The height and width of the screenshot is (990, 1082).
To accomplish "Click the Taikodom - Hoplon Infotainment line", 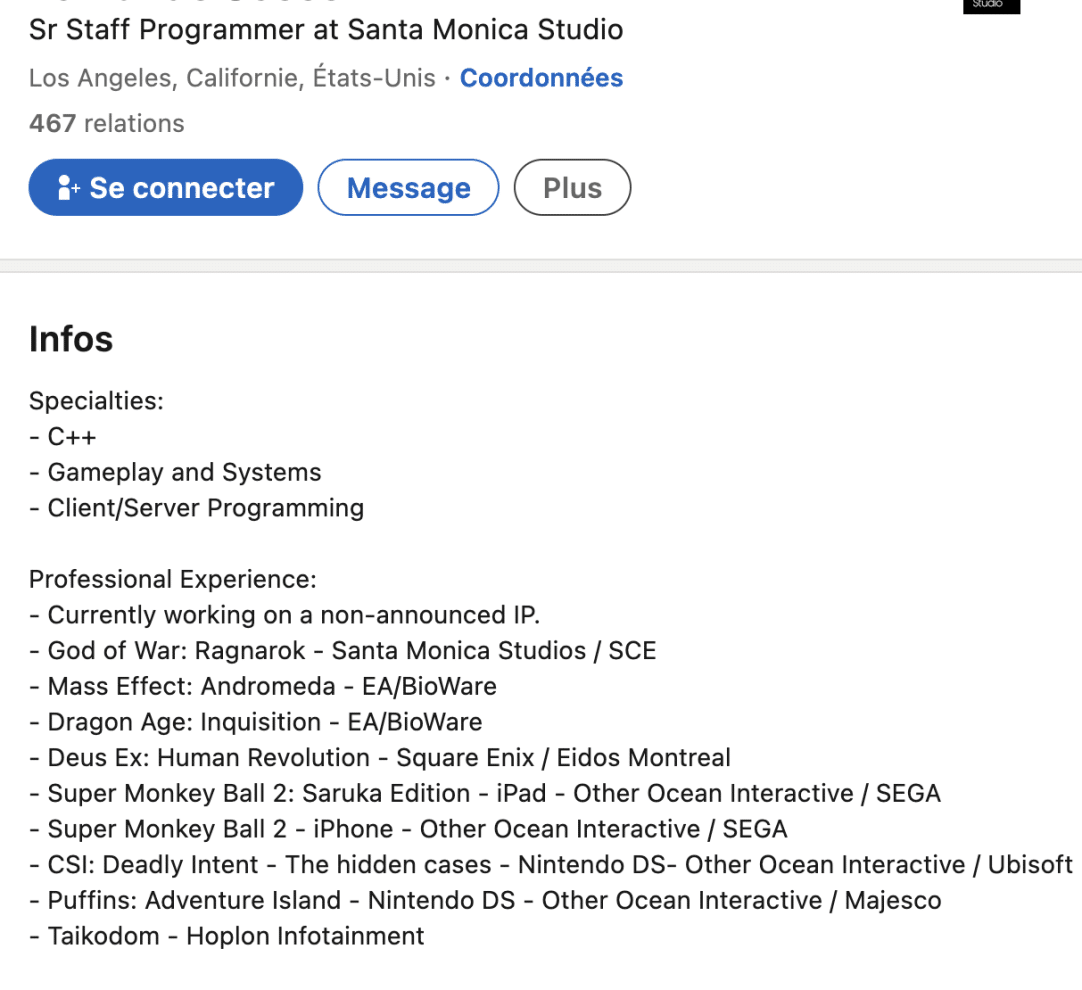I will tap(227, 936).
